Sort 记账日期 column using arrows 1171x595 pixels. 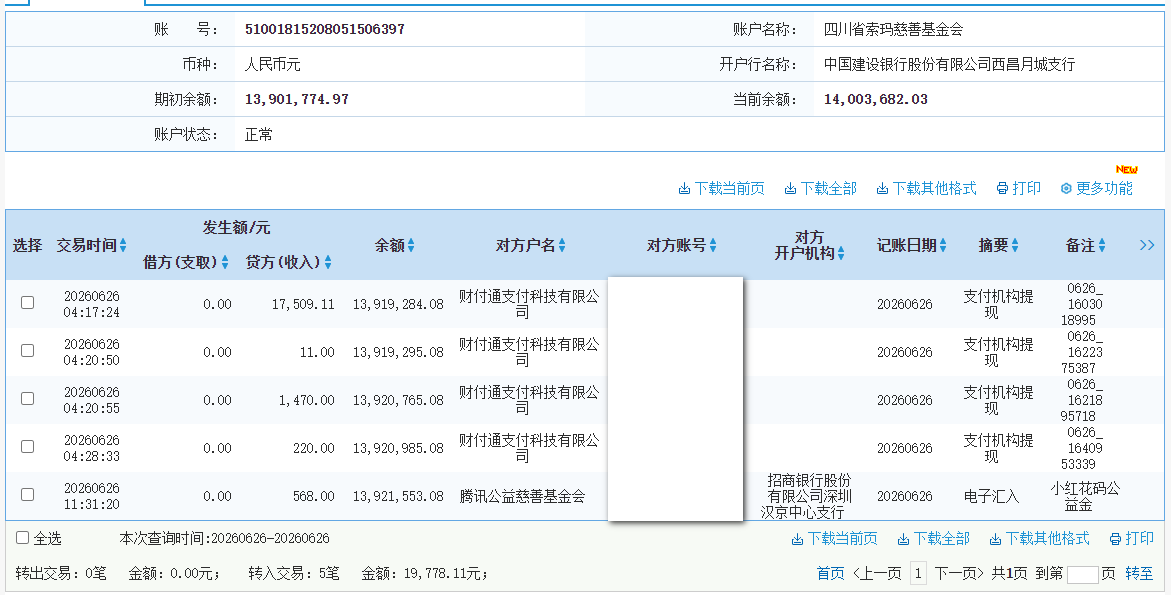pos(942,245)
